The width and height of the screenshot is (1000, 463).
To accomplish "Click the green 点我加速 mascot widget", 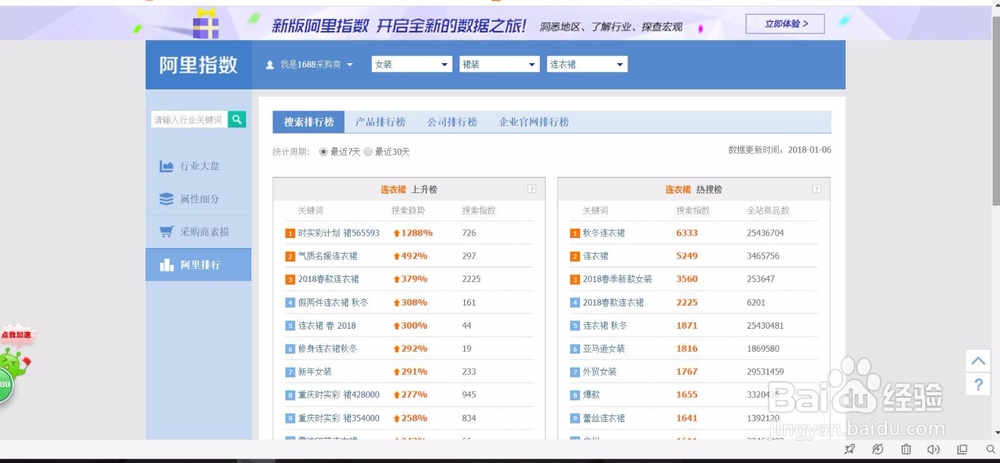I will [x=15, y=365].
